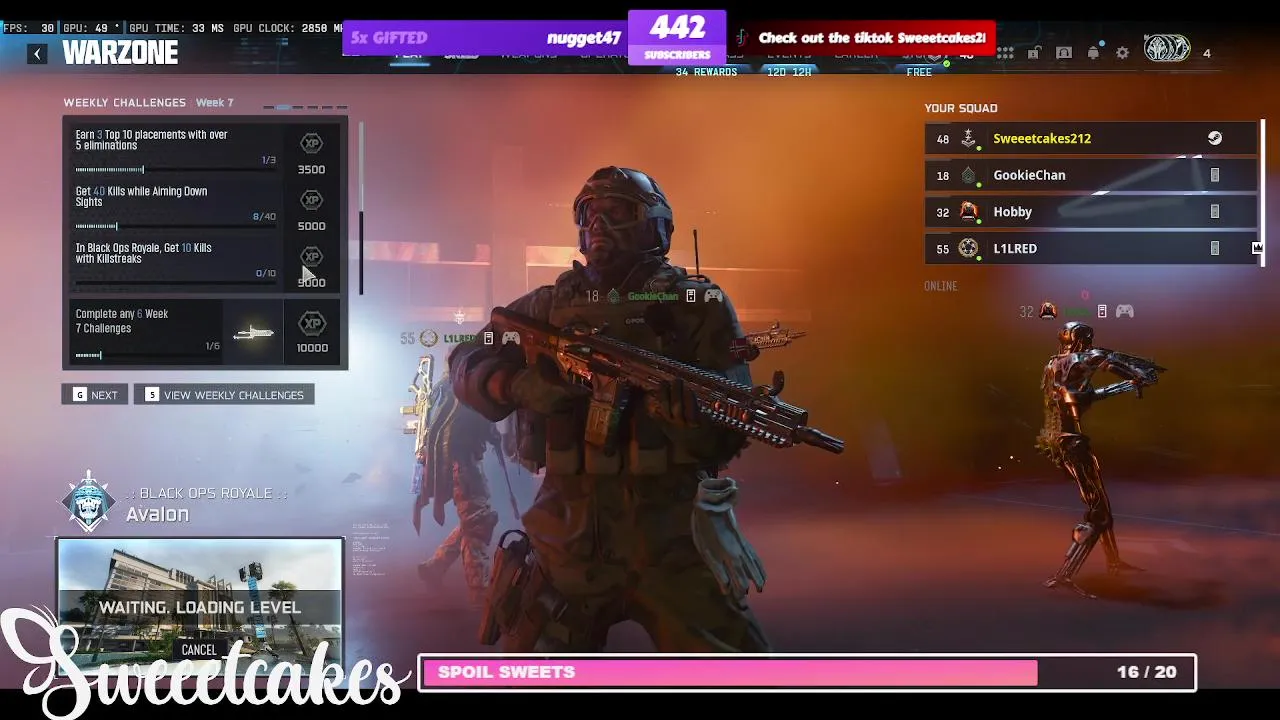Click controller icon beside in-lobby L1LRED nameplate

(x=510, y=338)
